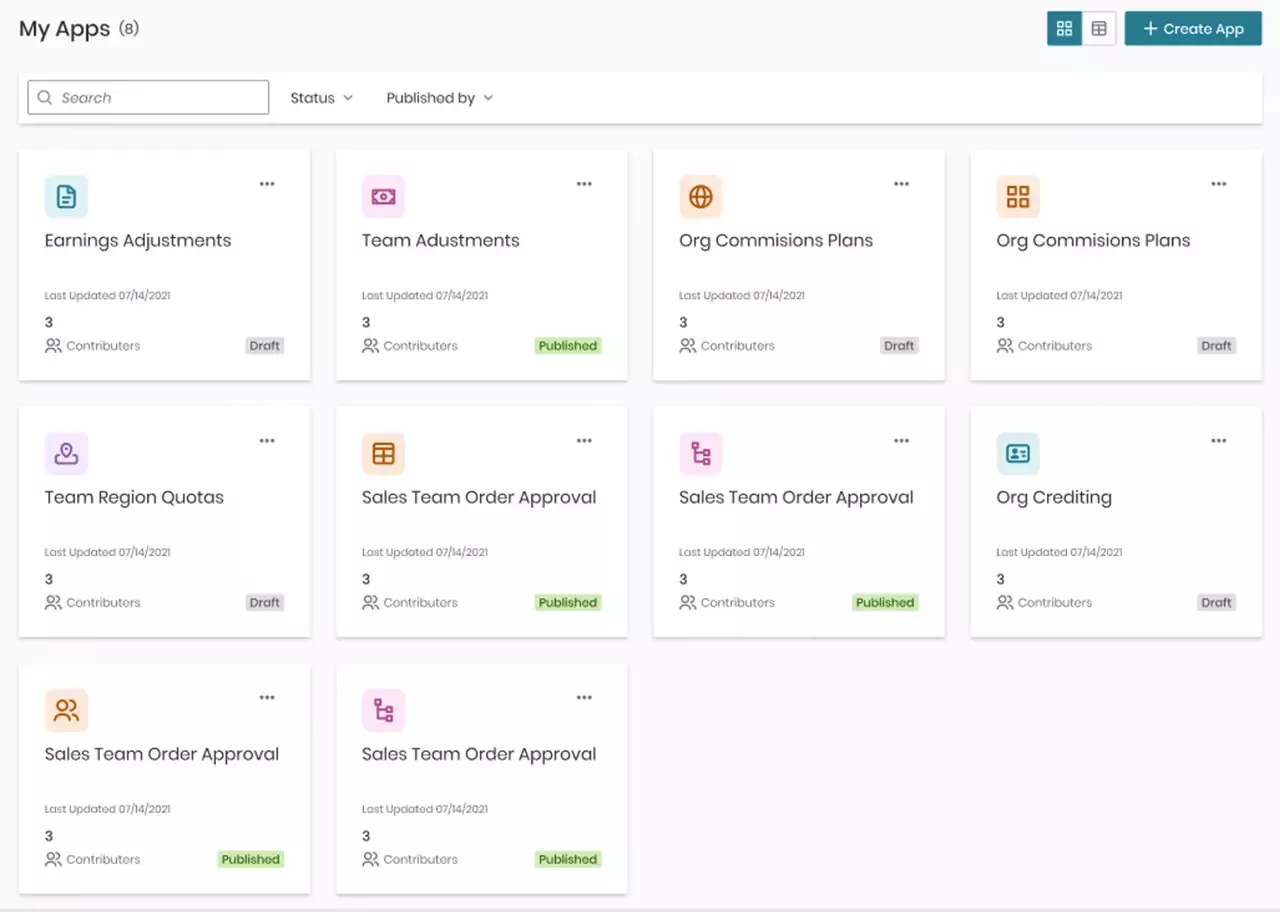Open the ellipsis menu on the table-icon Sales Team card
1280x912 pixels.
(x=584, y=441)
